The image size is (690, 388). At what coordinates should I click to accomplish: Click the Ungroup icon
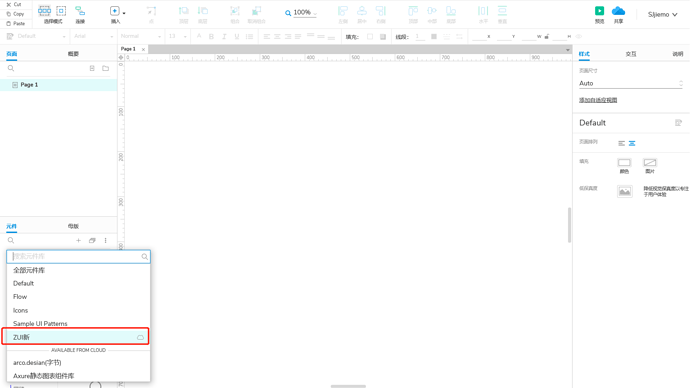[256, 11]
